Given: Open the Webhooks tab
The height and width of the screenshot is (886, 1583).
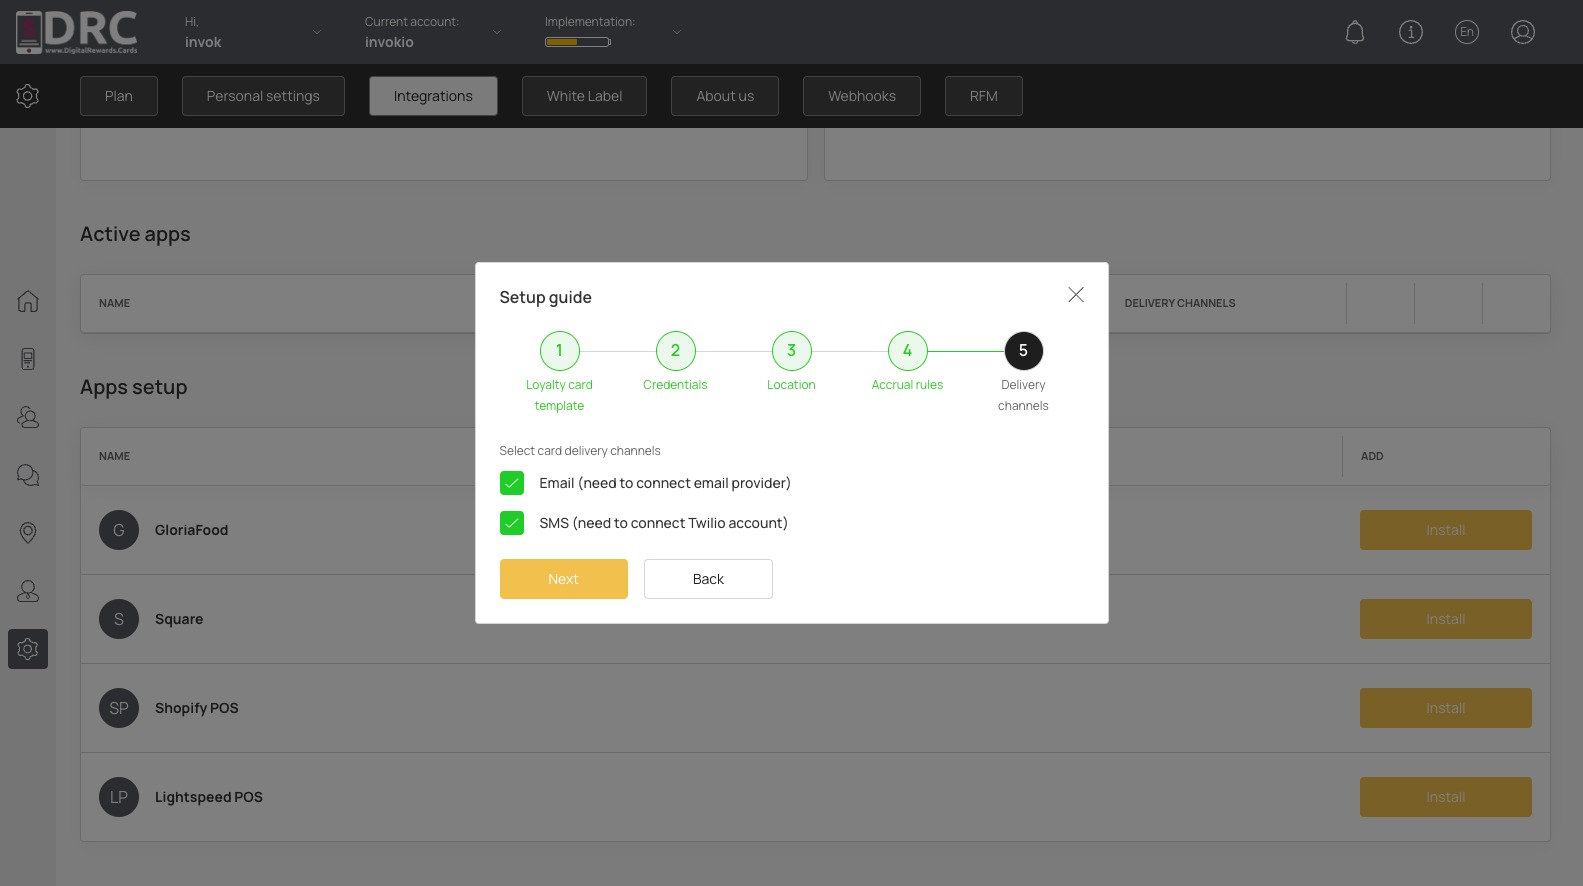Looking at the screenshot, I should click(862, 96).
